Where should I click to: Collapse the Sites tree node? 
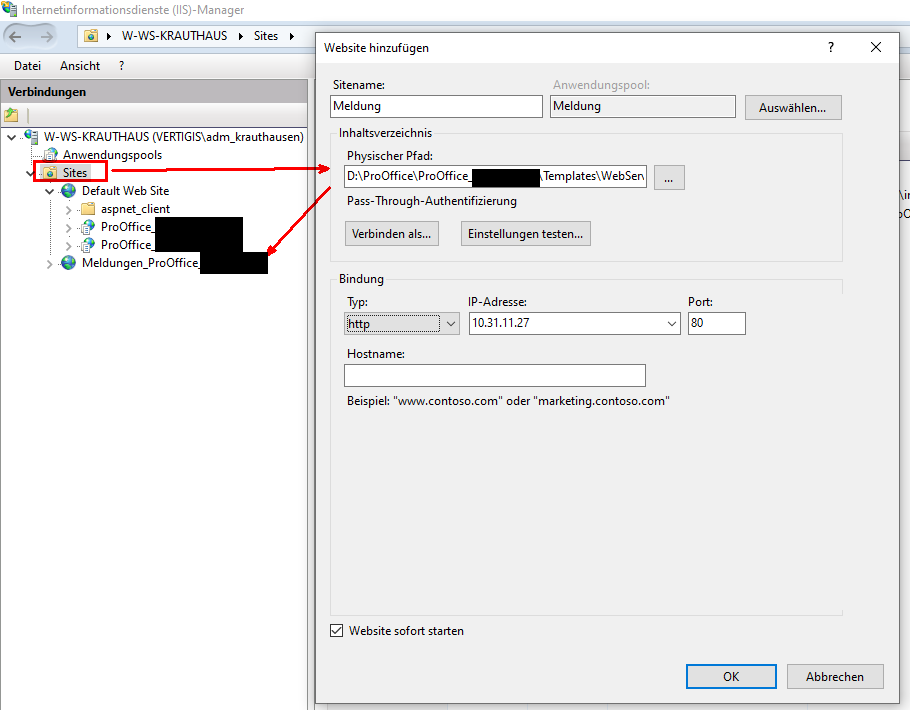click(30, 173)
